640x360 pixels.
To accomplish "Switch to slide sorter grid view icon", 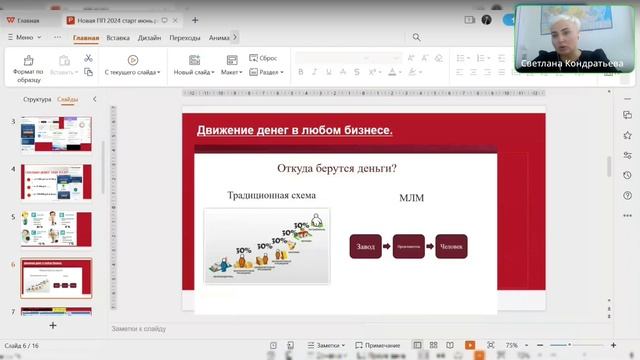I will point(433,345).
